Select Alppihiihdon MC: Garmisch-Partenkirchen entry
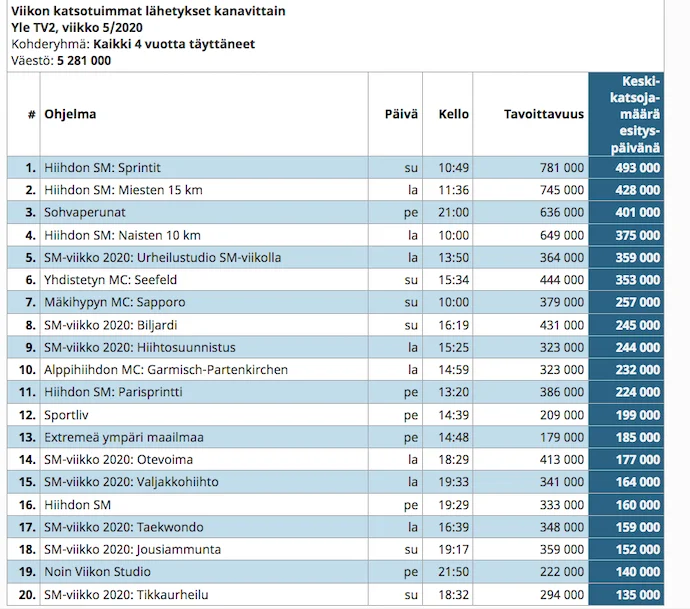 pyautogui.click(x=166, y=370)
